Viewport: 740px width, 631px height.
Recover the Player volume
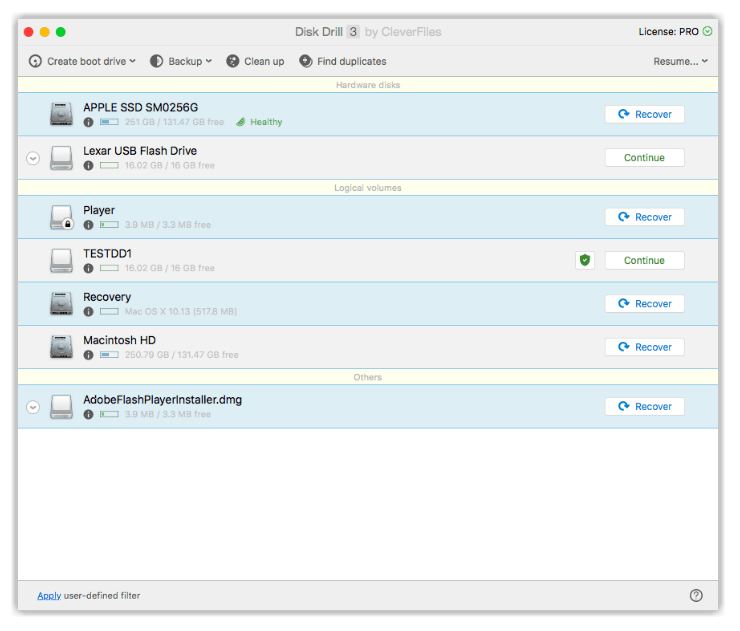(x=645, y=217)
